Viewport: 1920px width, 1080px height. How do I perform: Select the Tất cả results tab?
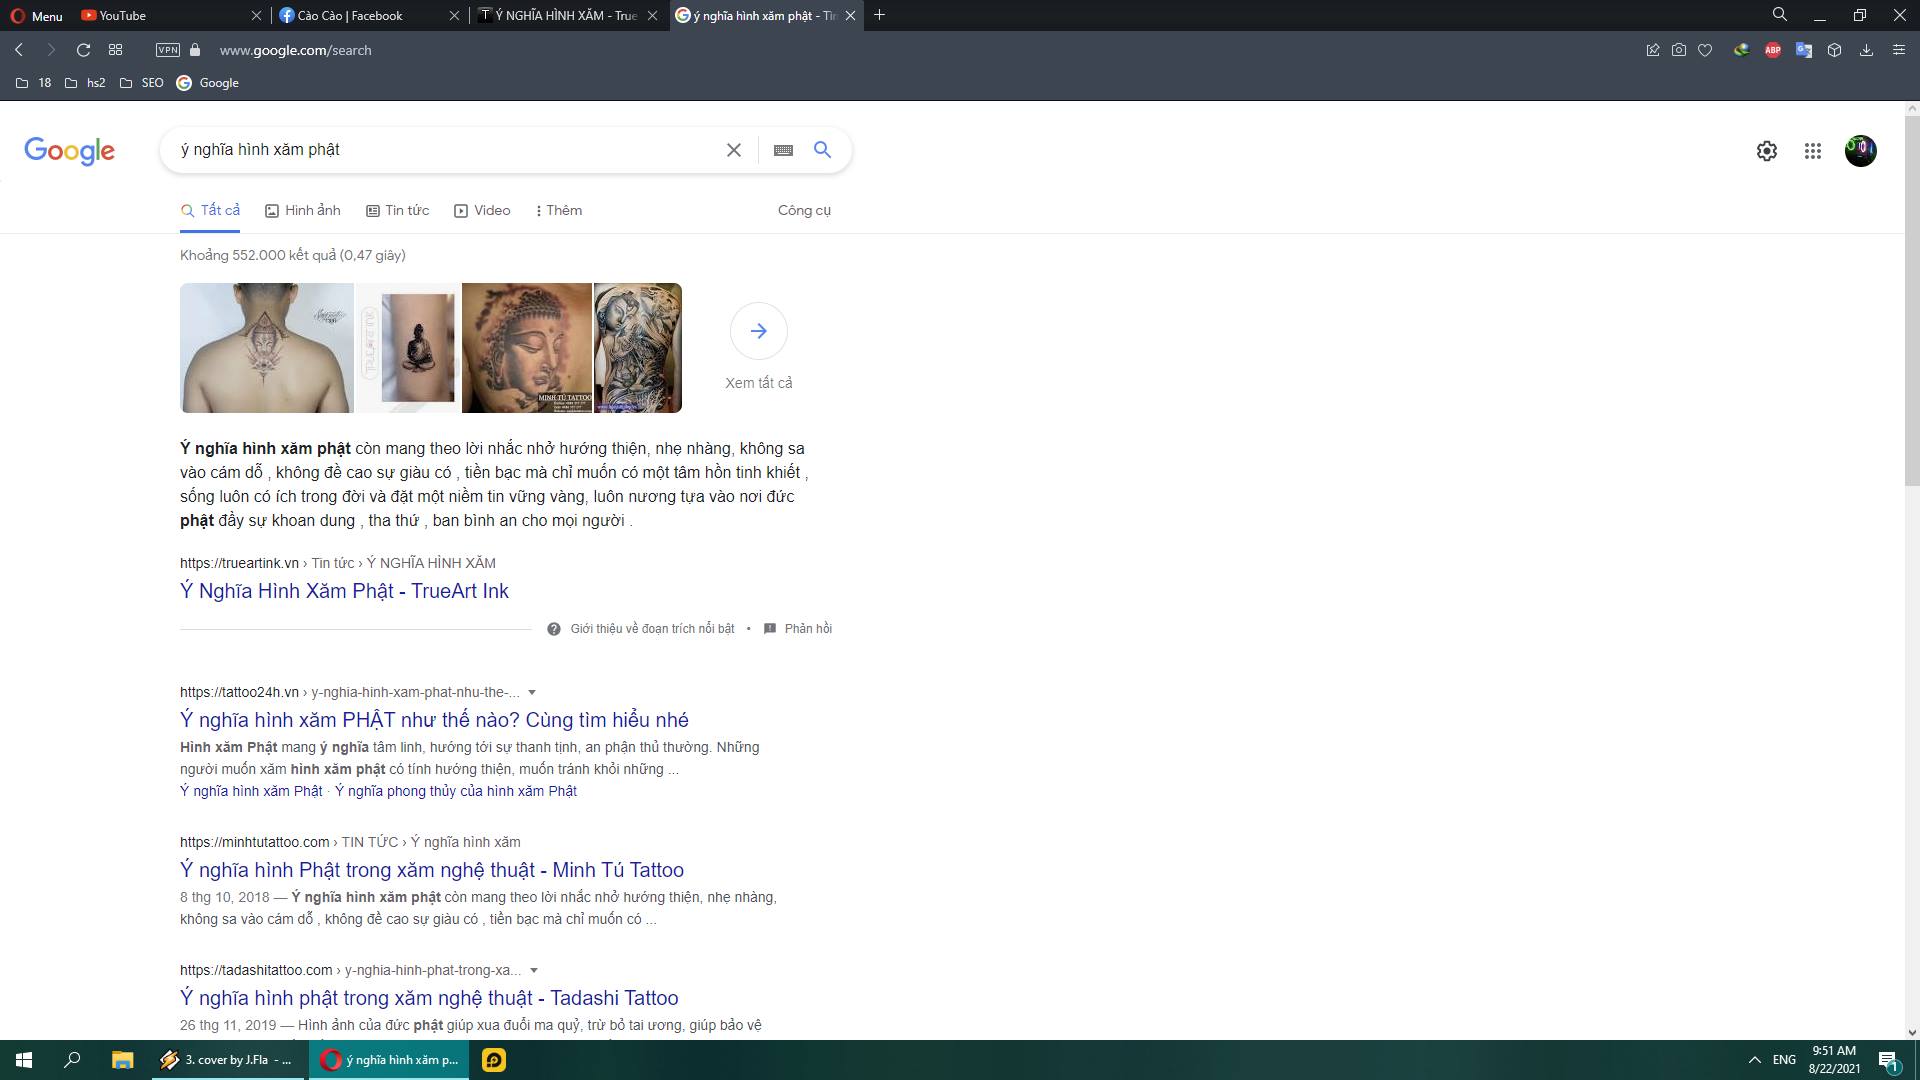click(210, 211)
